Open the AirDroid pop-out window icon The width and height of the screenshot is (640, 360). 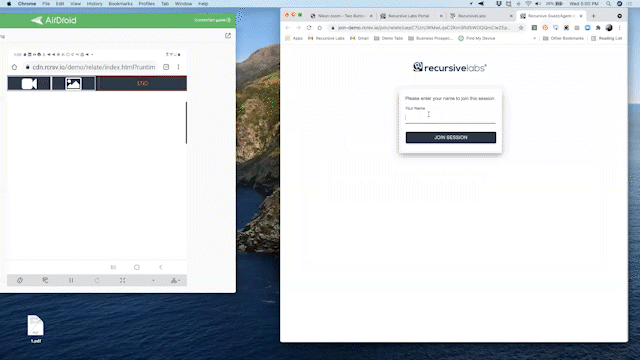228,36
